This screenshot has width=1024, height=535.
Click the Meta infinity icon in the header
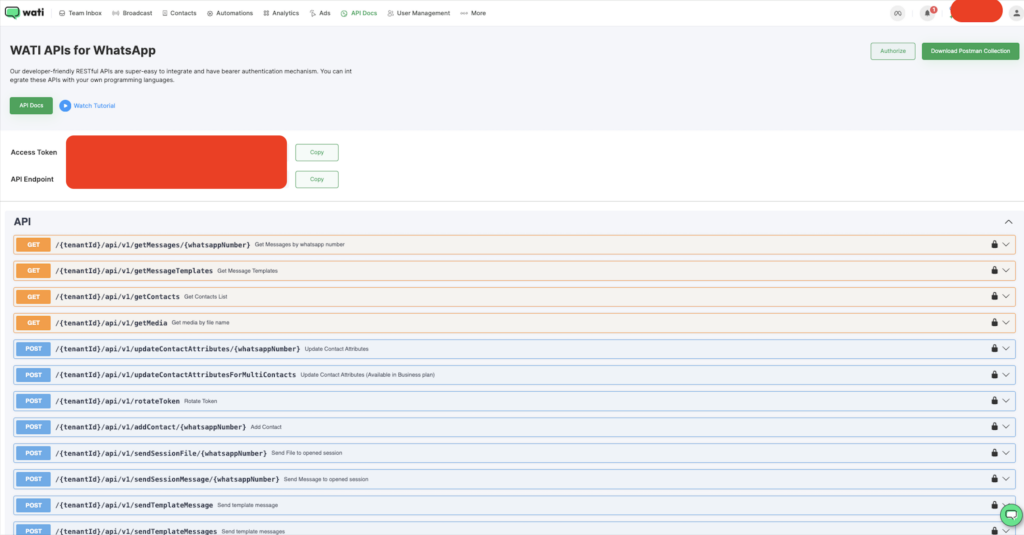(x=898, y=13)
